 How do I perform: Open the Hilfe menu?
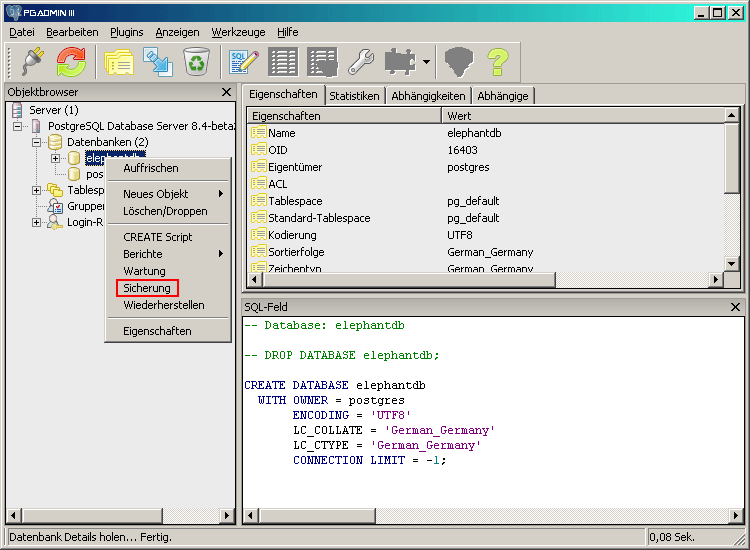click(x=287, y=32)
